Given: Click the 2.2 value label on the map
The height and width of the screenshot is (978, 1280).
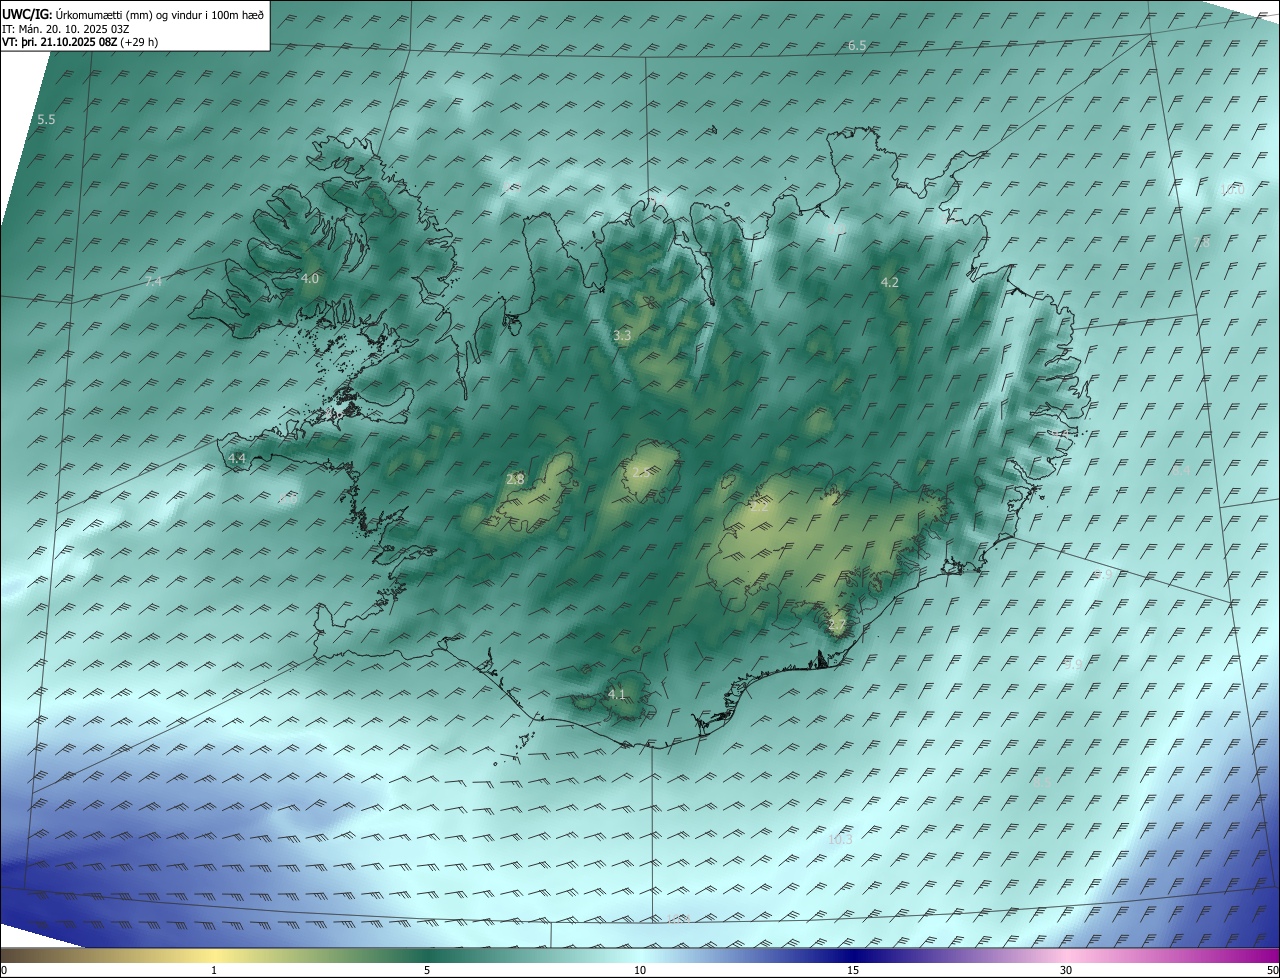Looking at the screenshot, I should pyautogui.click(x=760, y=507).
